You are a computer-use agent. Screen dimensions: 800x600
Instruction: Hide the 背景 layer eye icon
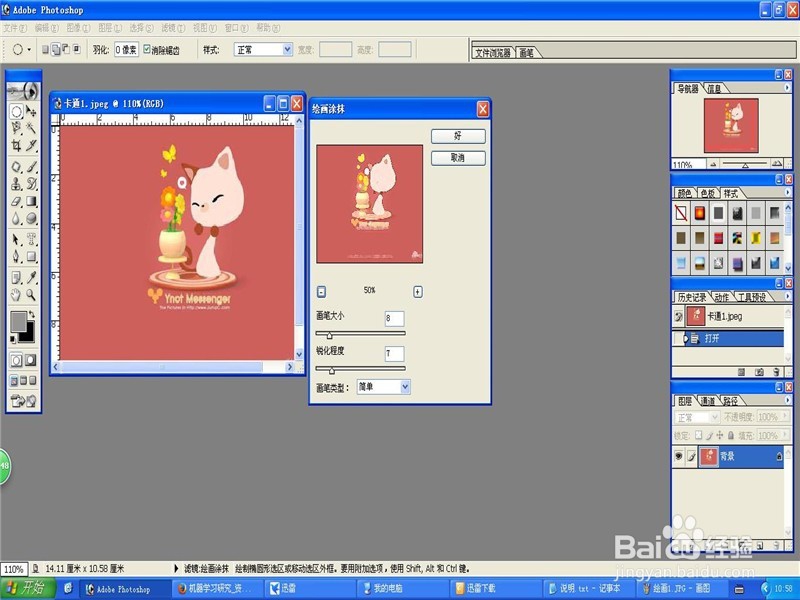679,456
